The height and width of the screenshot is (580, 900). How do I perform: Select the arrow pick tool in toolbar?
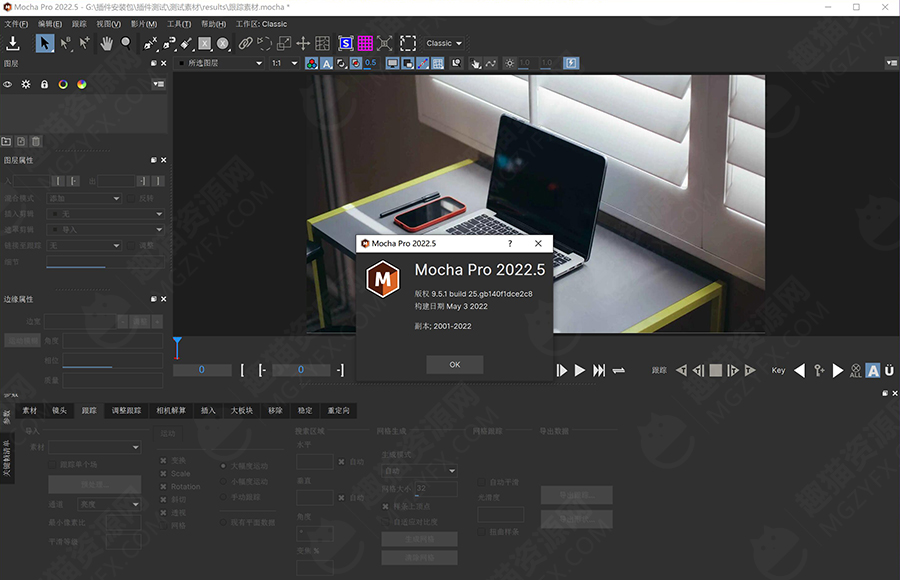(45, 43)
